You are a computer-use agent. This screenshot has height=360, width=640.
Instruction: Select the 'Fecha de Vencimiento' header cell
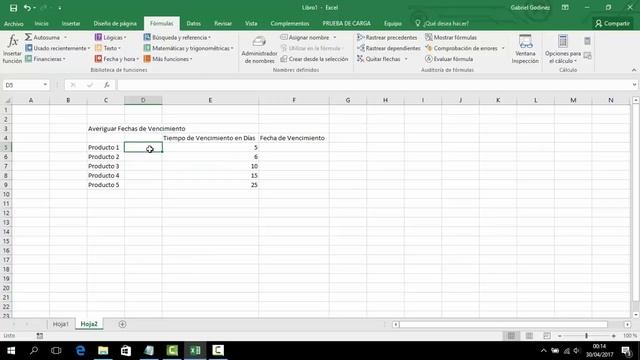(x=293, y=138)
